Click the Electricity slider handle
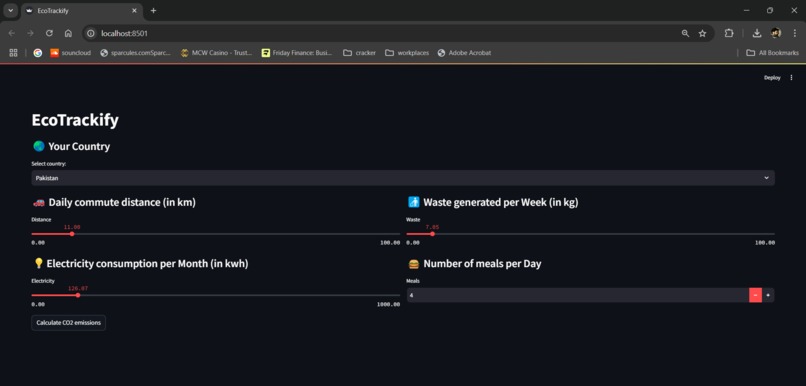 click(x=78, y=295)
